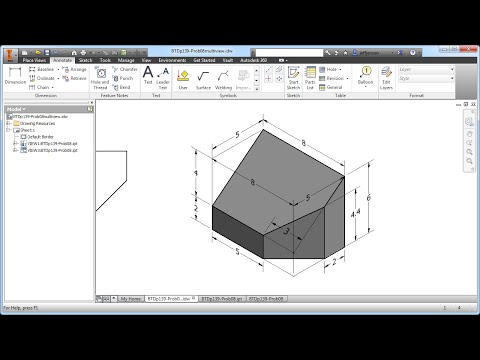Choose the Baseline dimension tool
The height and width of the screenshot is (360, 480).
41,69
